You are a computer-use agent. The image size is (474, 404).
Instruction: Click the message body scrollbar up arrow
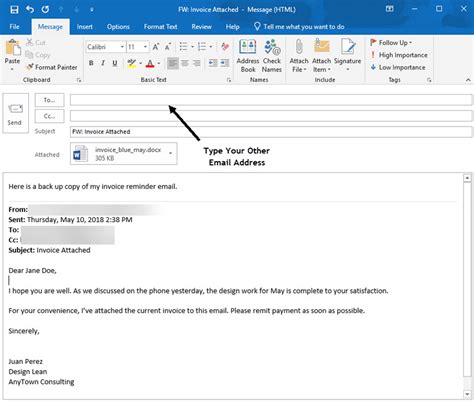click(467, 178)
